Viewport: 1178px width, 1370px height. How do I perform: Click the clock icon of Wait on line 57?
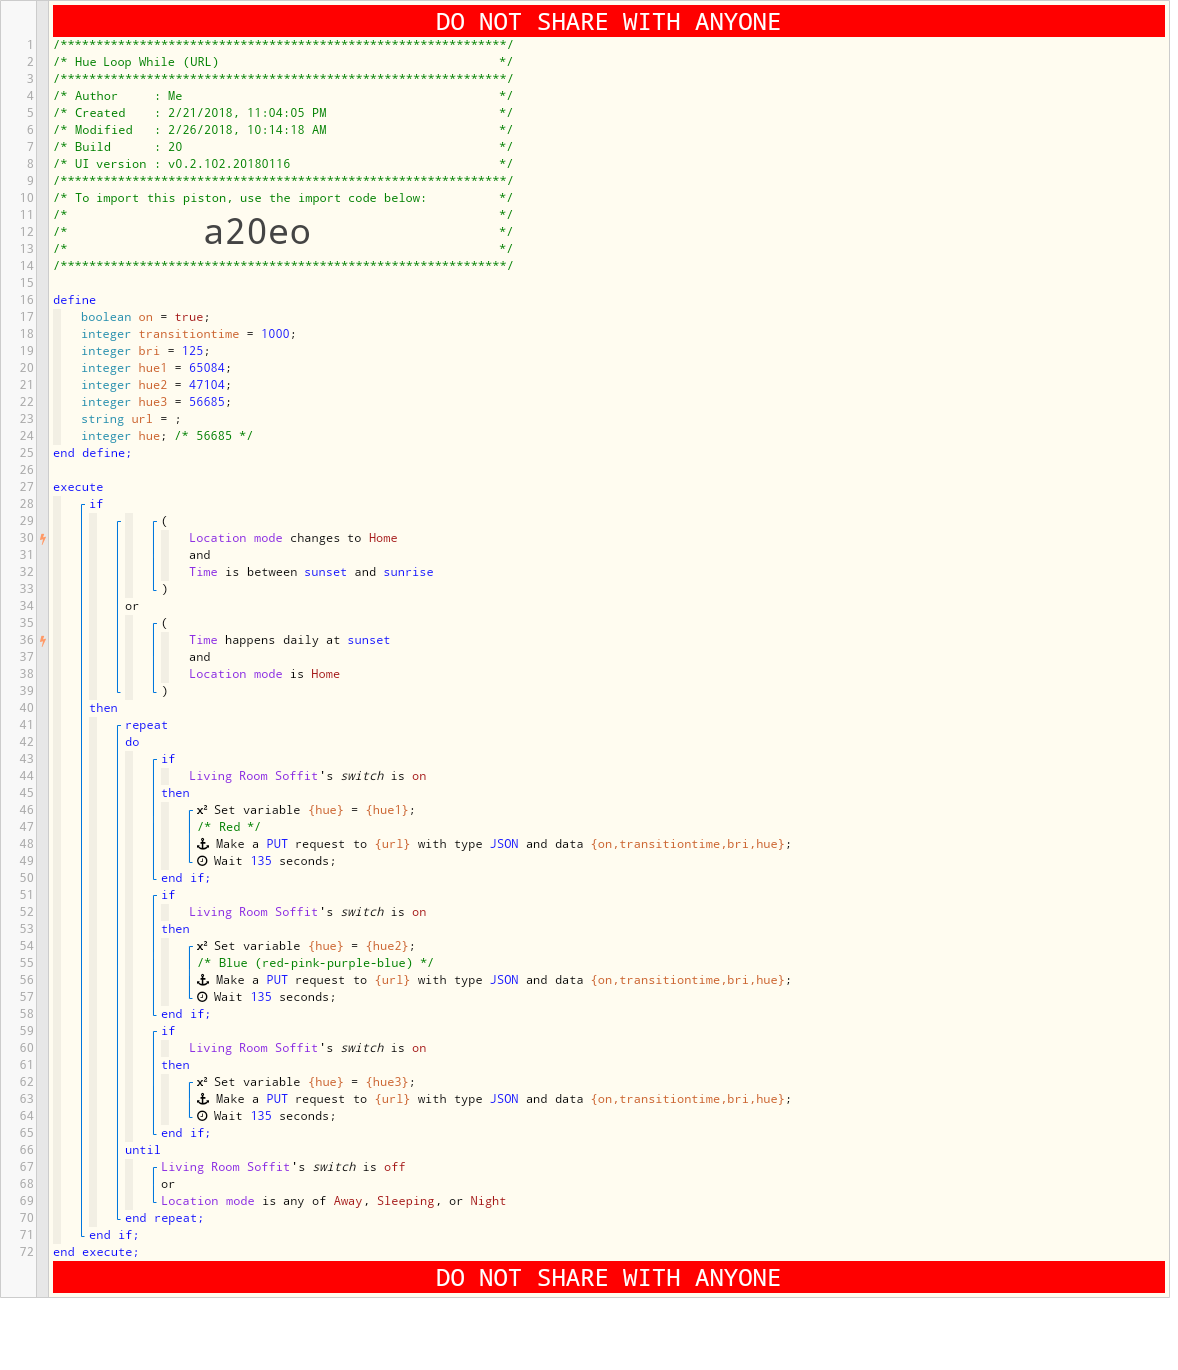point(202,997)
